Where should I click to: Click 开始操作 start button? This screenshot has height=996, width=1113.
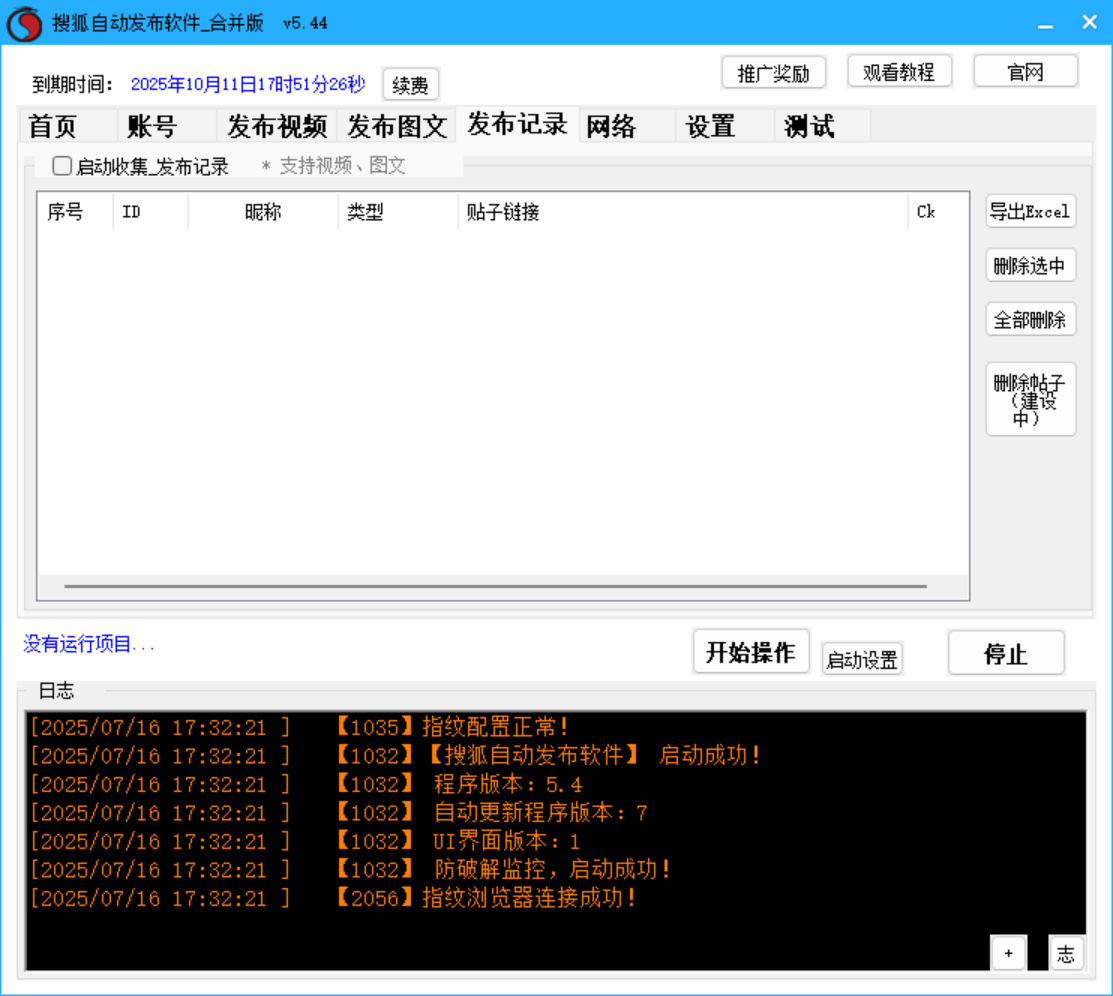[x=751, y=652]
